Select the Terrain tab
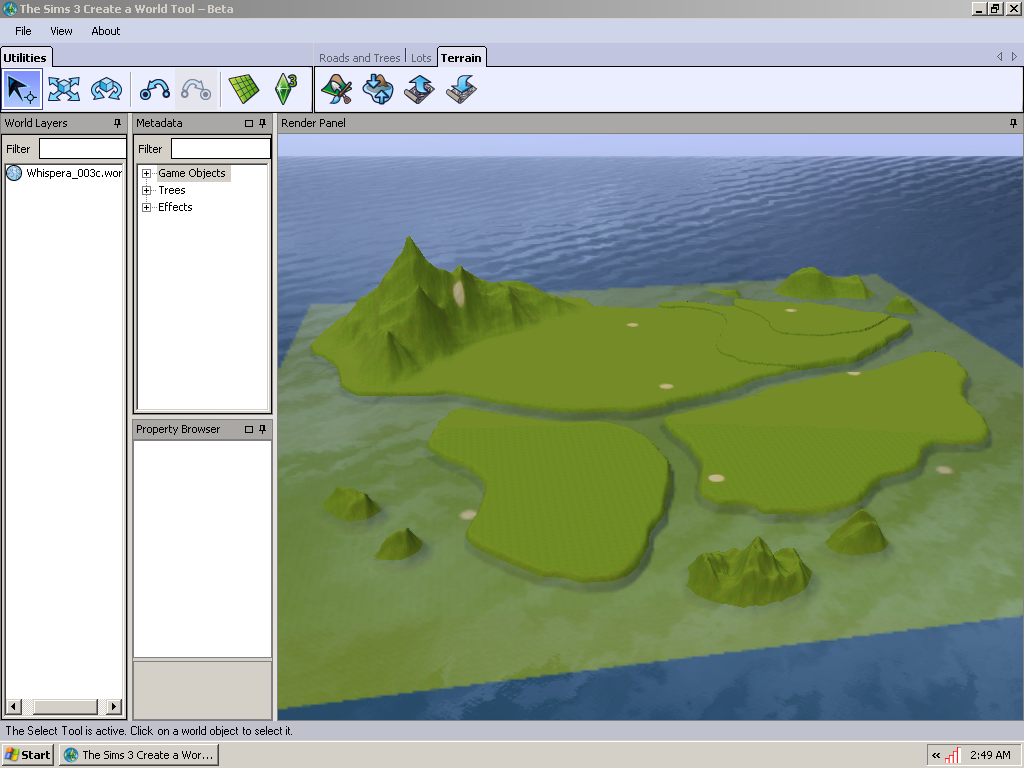This screenshot has height=768, width=1024. coord(461,57)
